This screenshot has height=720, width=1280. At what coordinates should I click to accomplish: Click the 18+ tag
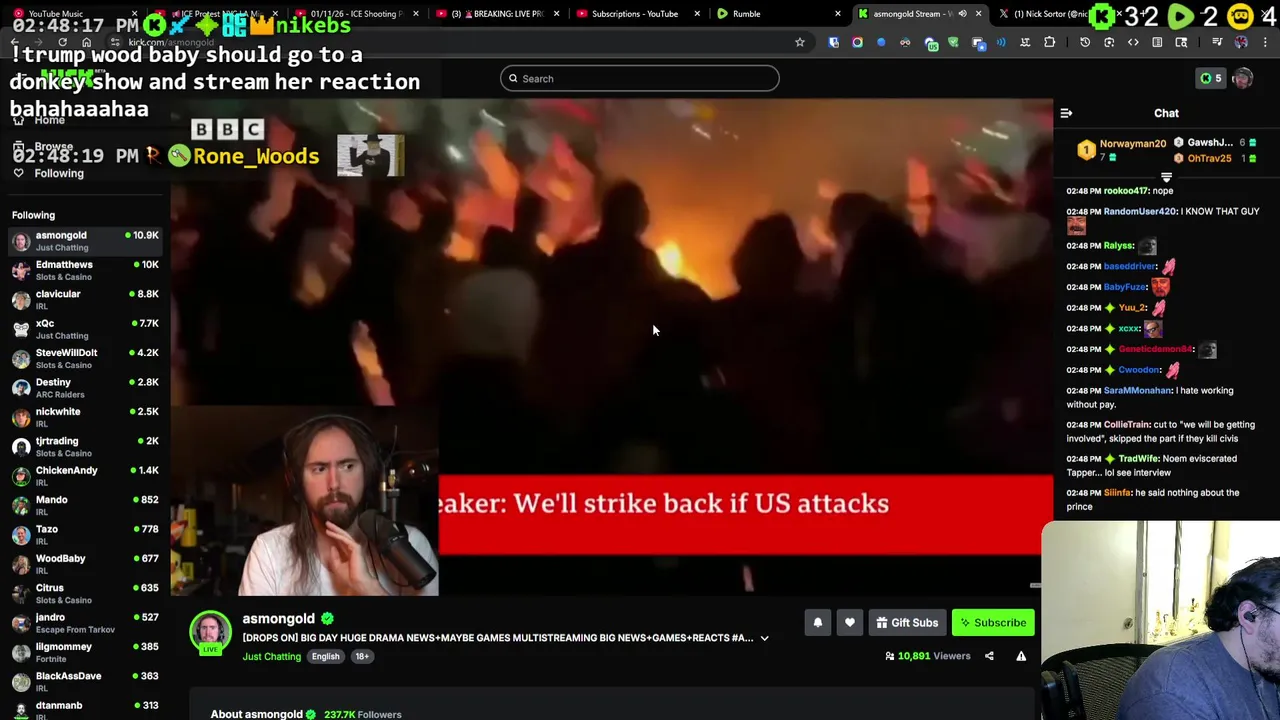(361, 656)
